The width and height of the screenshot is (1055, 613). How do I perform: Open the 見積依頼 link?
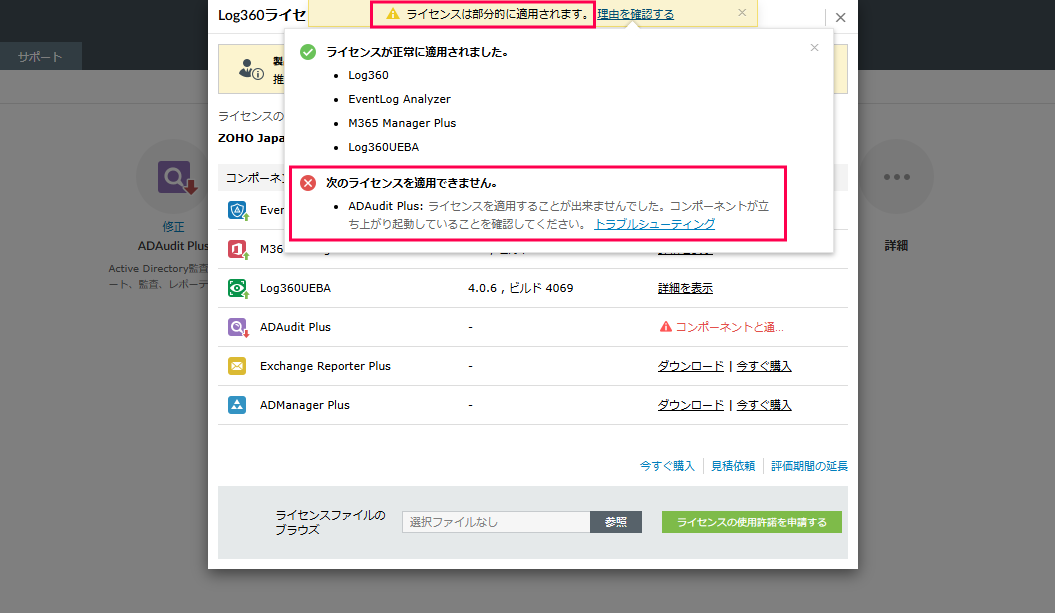(x=733, y=466)
